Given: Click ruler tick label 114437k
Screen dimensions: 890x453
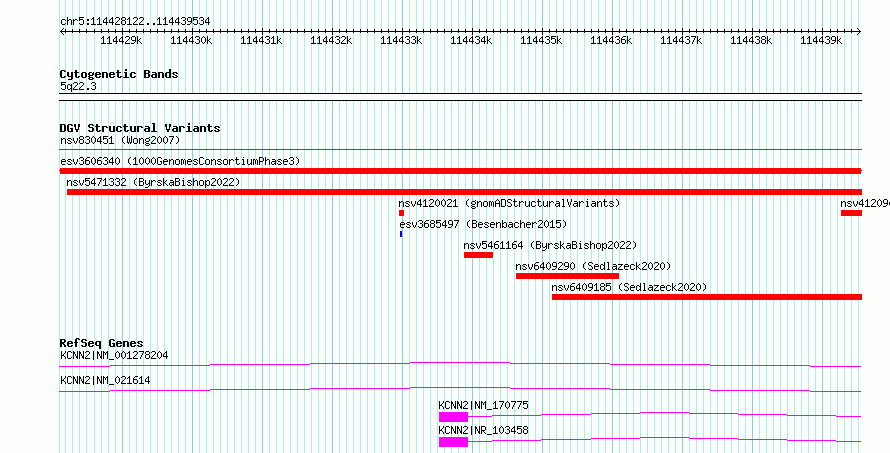Looking at the screenshot, I should point(681,40).
